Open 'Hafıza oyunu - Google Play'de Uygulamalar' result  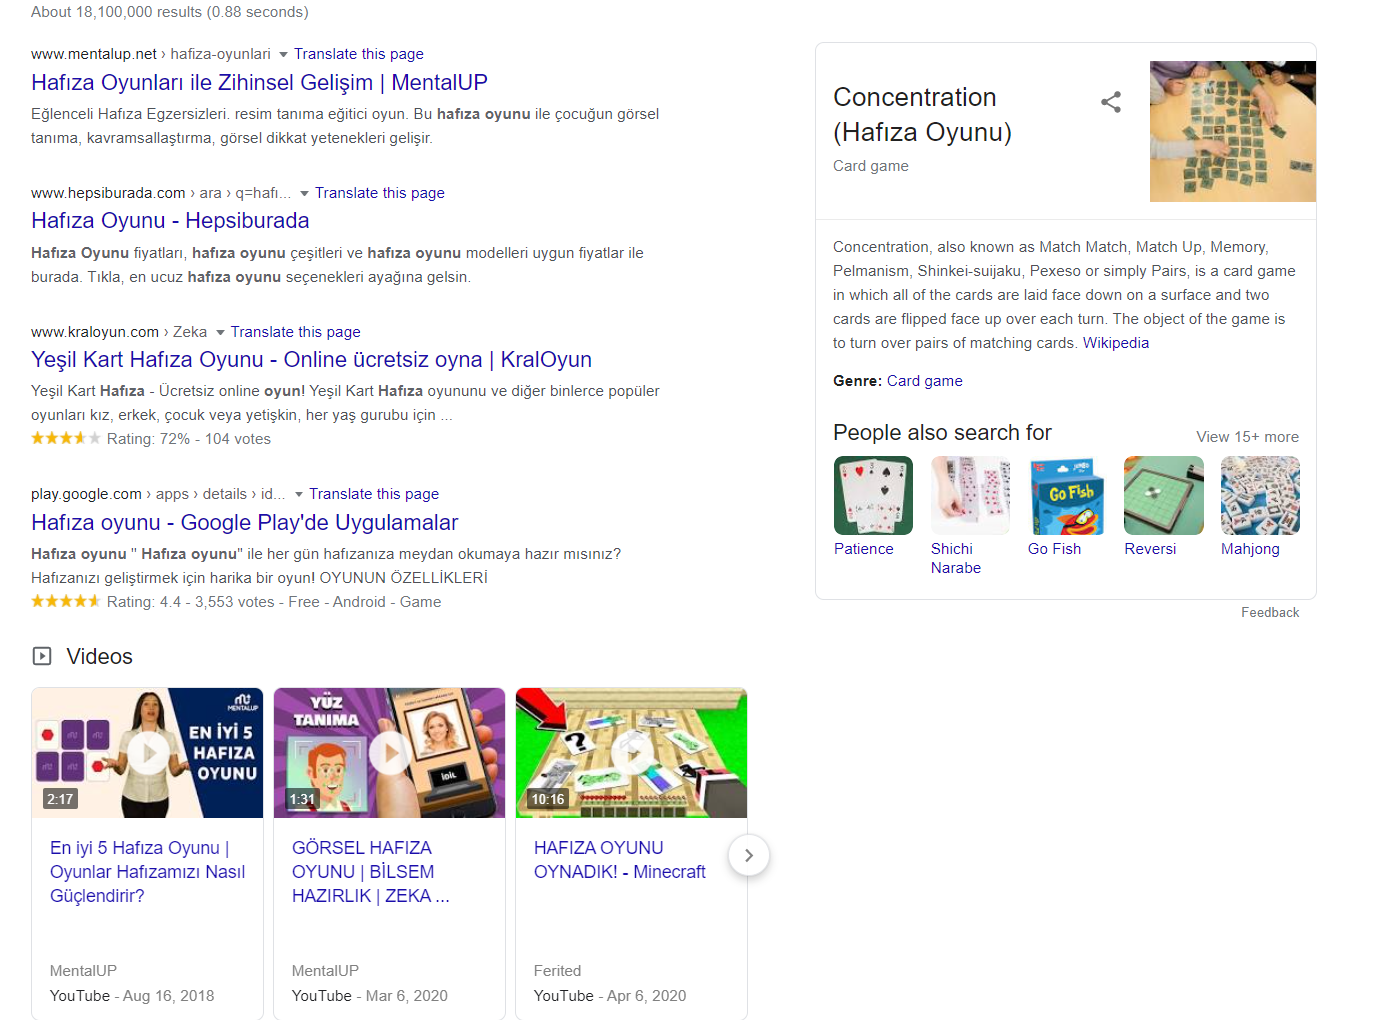tap(244, 522)
